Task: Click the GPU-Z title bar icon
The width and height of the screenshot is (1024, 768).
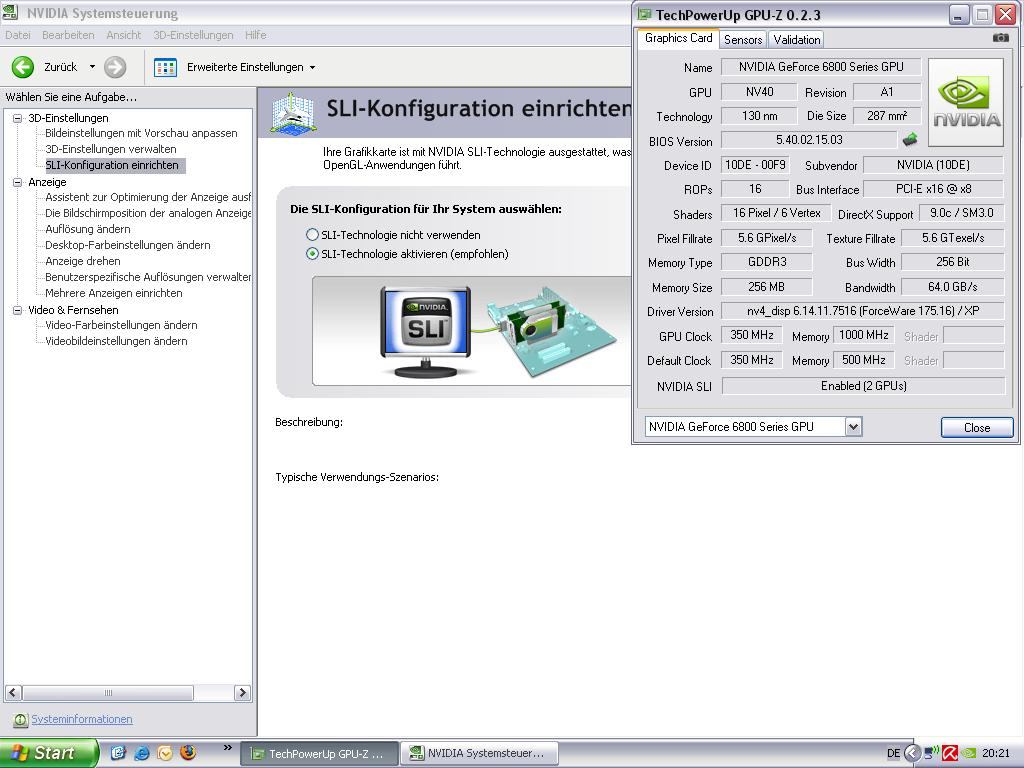Action: (x=645, y=14)
